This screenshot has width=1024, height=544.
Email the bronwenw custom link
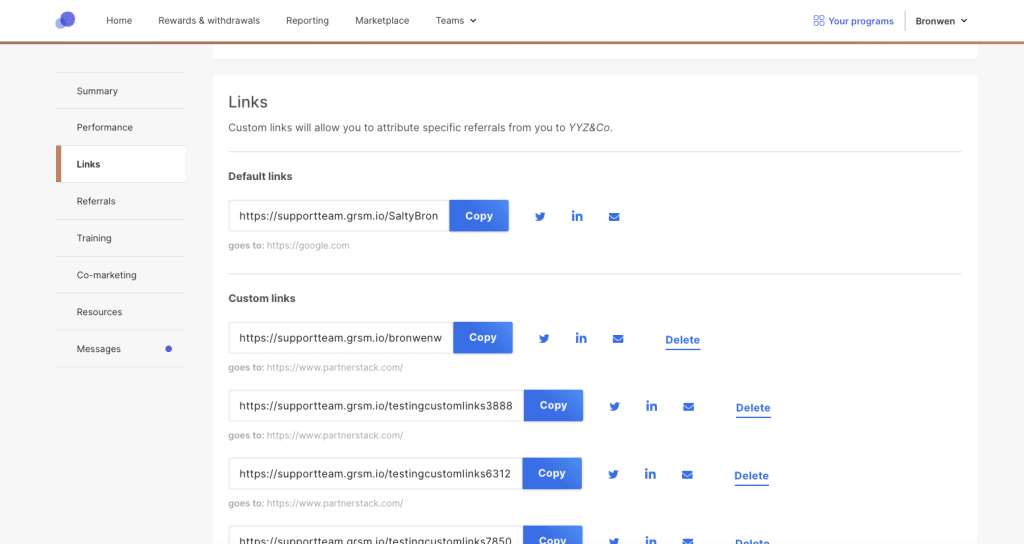click(x=618, y=338)
